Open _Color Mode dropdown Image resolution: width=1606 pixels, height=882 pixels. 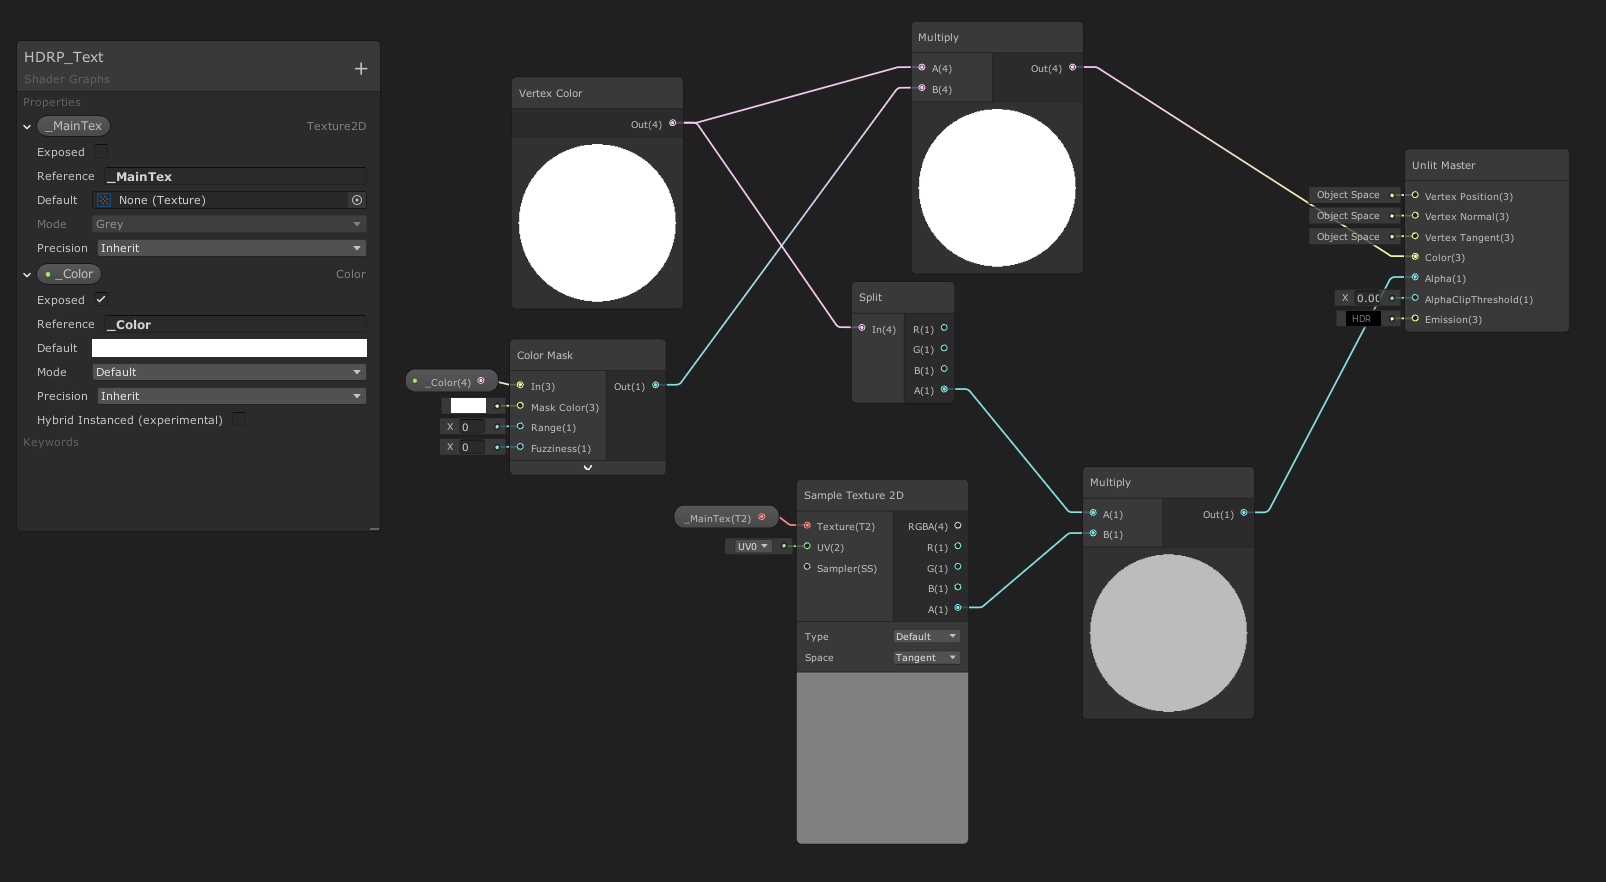point(231,372)
